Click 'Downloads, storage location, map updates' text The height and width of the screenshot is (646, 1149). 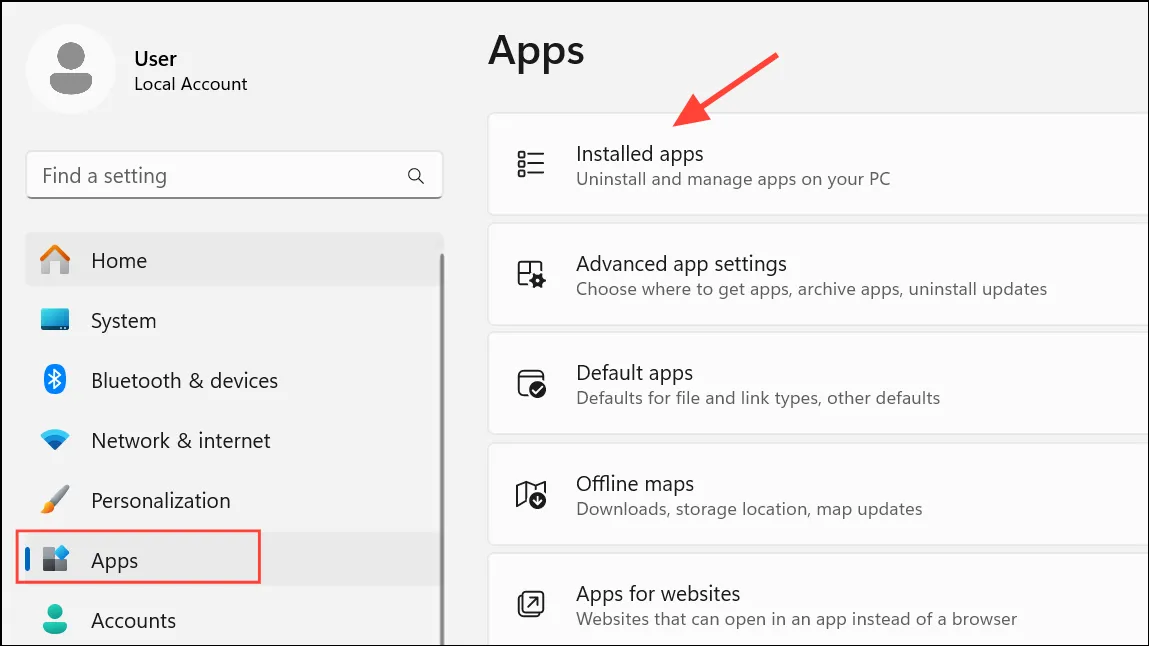point(749,509)
